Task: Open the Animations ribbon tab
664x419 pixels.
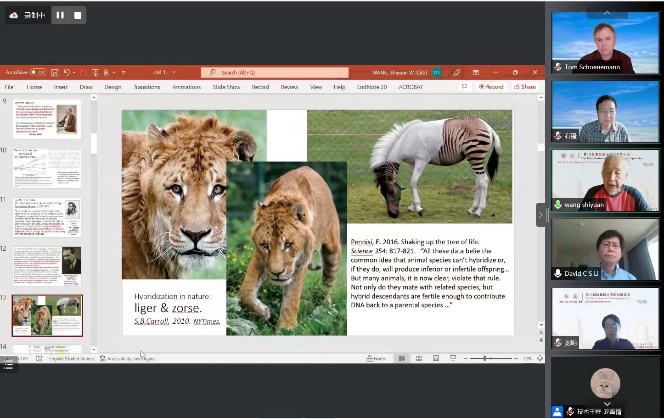Action: pyautogui.click(x=186, y=87)
